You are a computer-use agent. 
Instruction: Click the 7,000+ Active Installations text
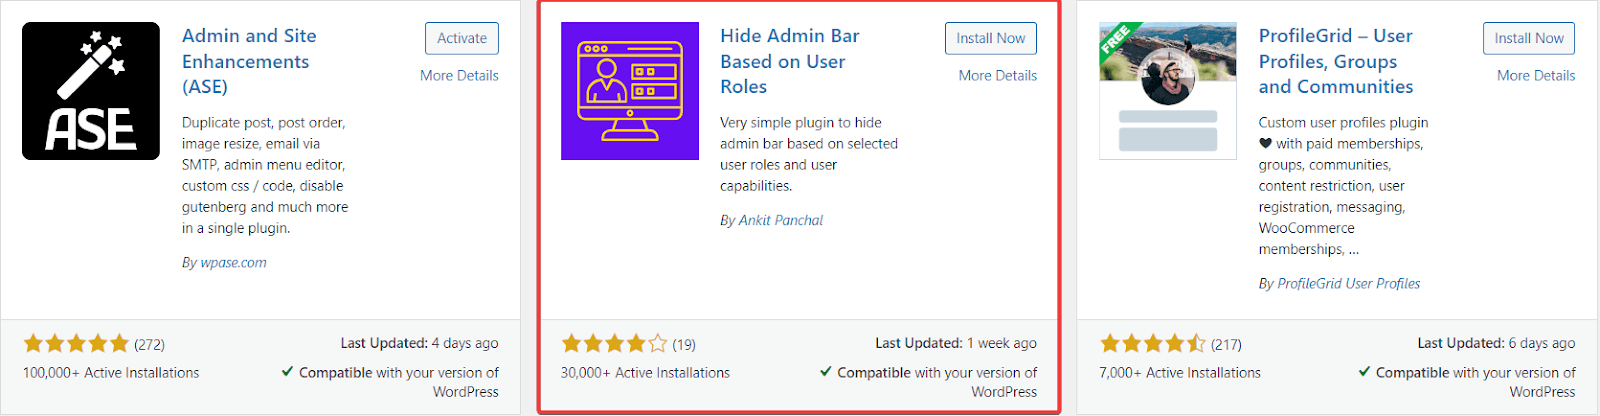point(1180,372)
